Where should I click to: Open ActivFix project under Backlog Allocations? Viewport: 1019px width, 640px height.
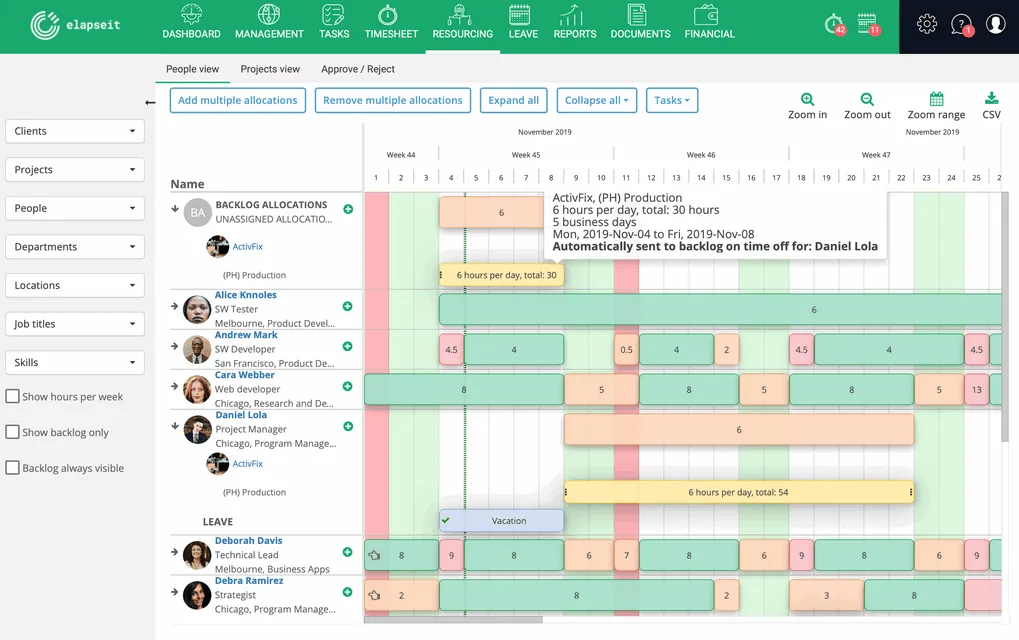[x=248, y=246]
